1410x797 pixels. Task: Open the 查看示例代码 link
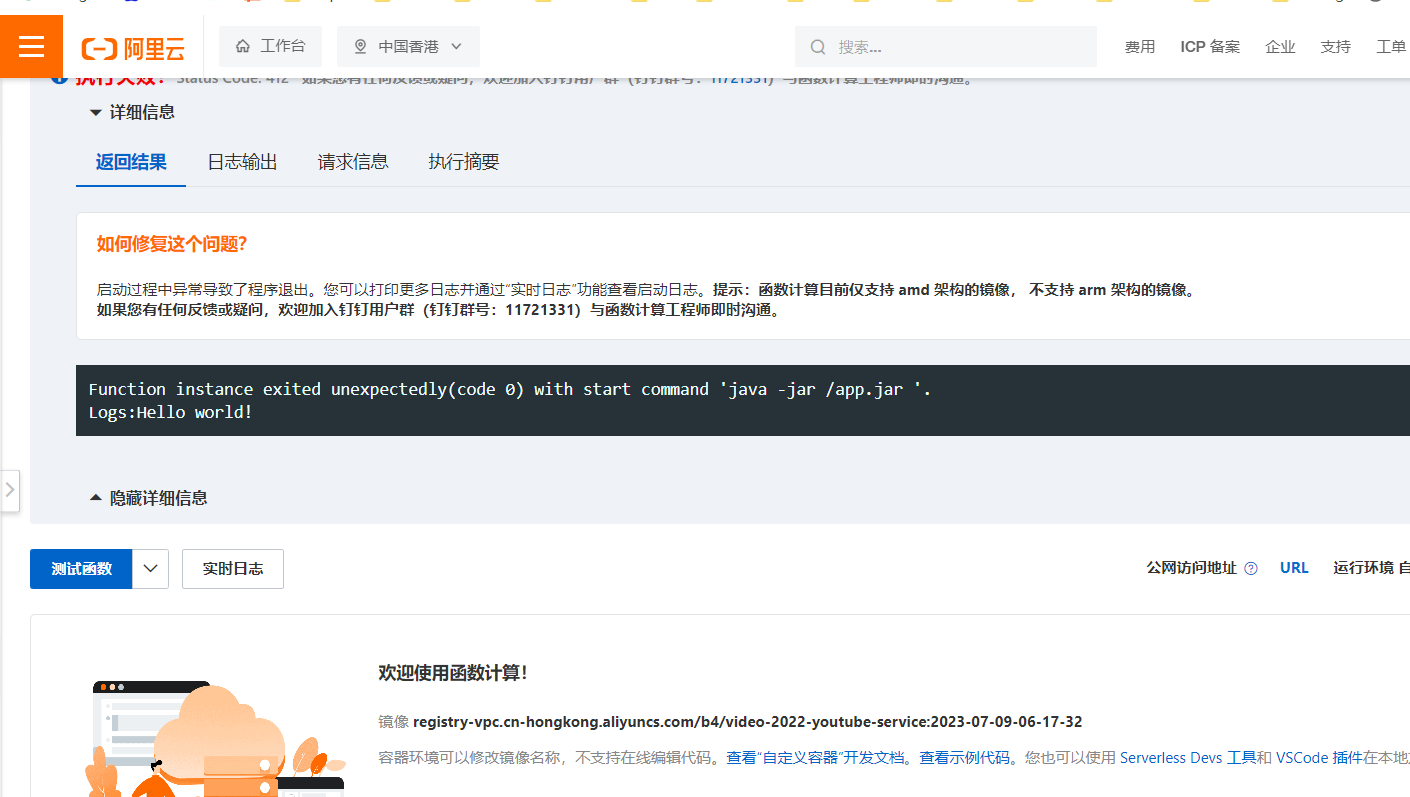pos(966,758)
